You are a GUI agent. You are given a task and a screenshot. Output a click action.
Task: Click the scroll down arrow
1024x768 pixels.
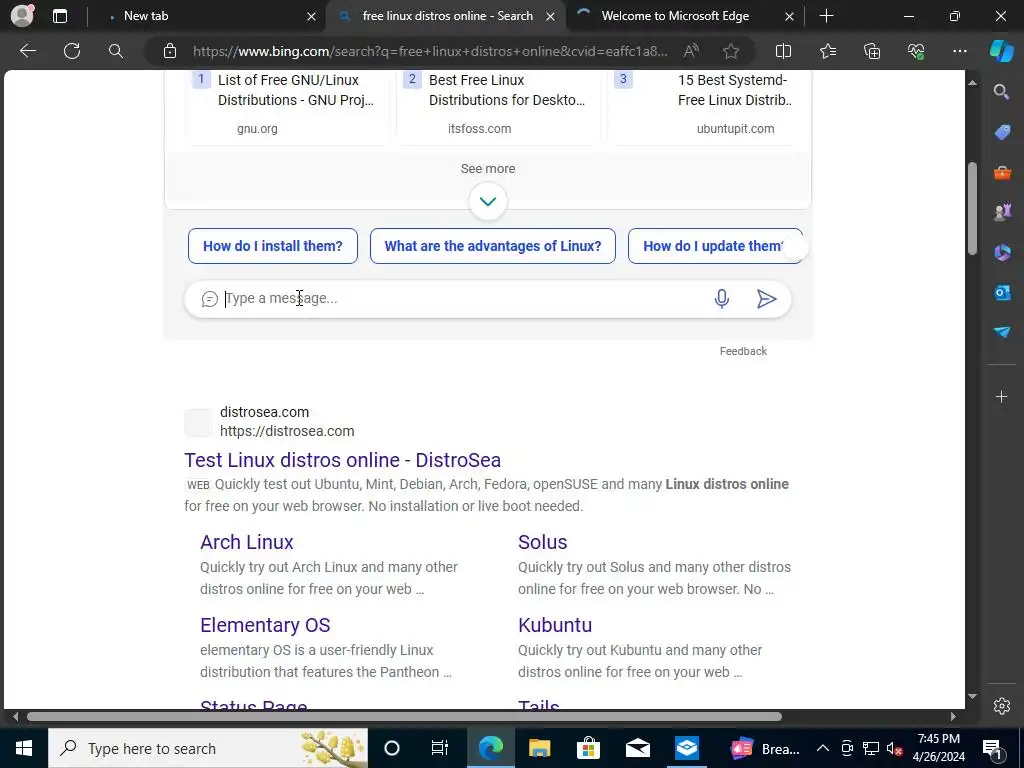pos(972,696)
